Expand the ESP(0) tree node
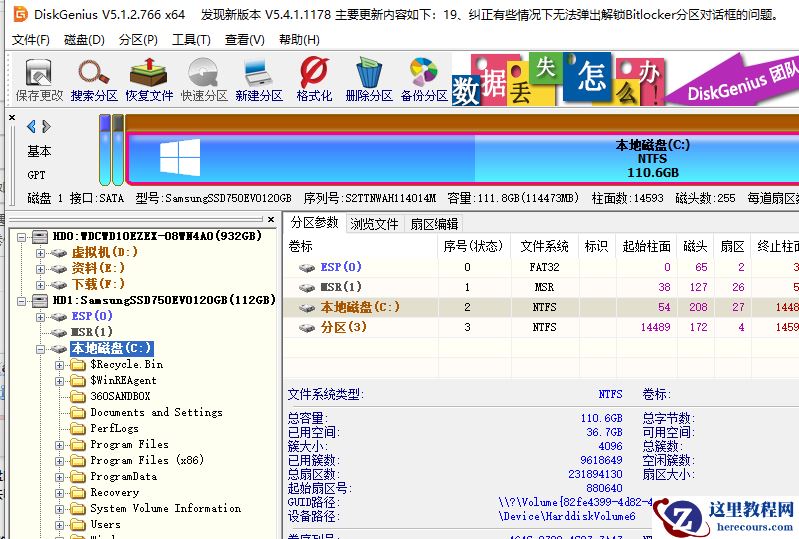This screenshot has height=539, width=799. pyautogui.click(x=40, y=317)
